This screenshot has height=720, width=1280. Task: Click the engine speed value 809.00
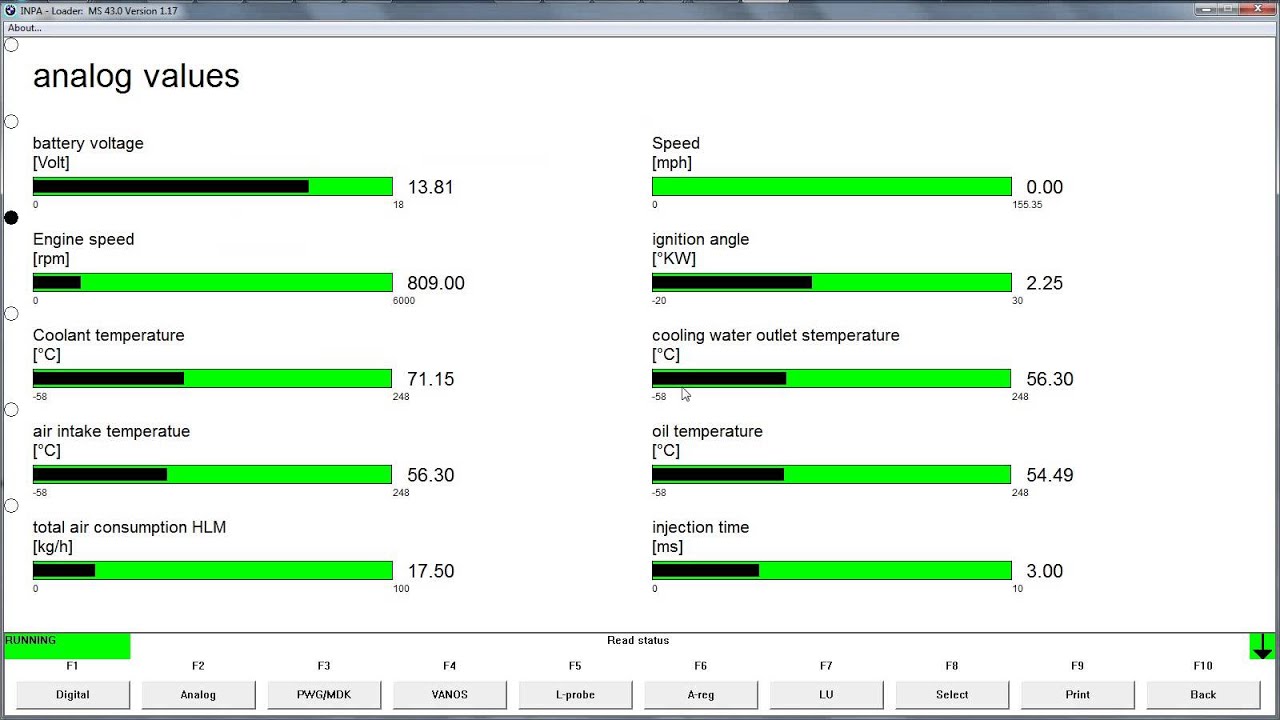click(x=436, y=283)
